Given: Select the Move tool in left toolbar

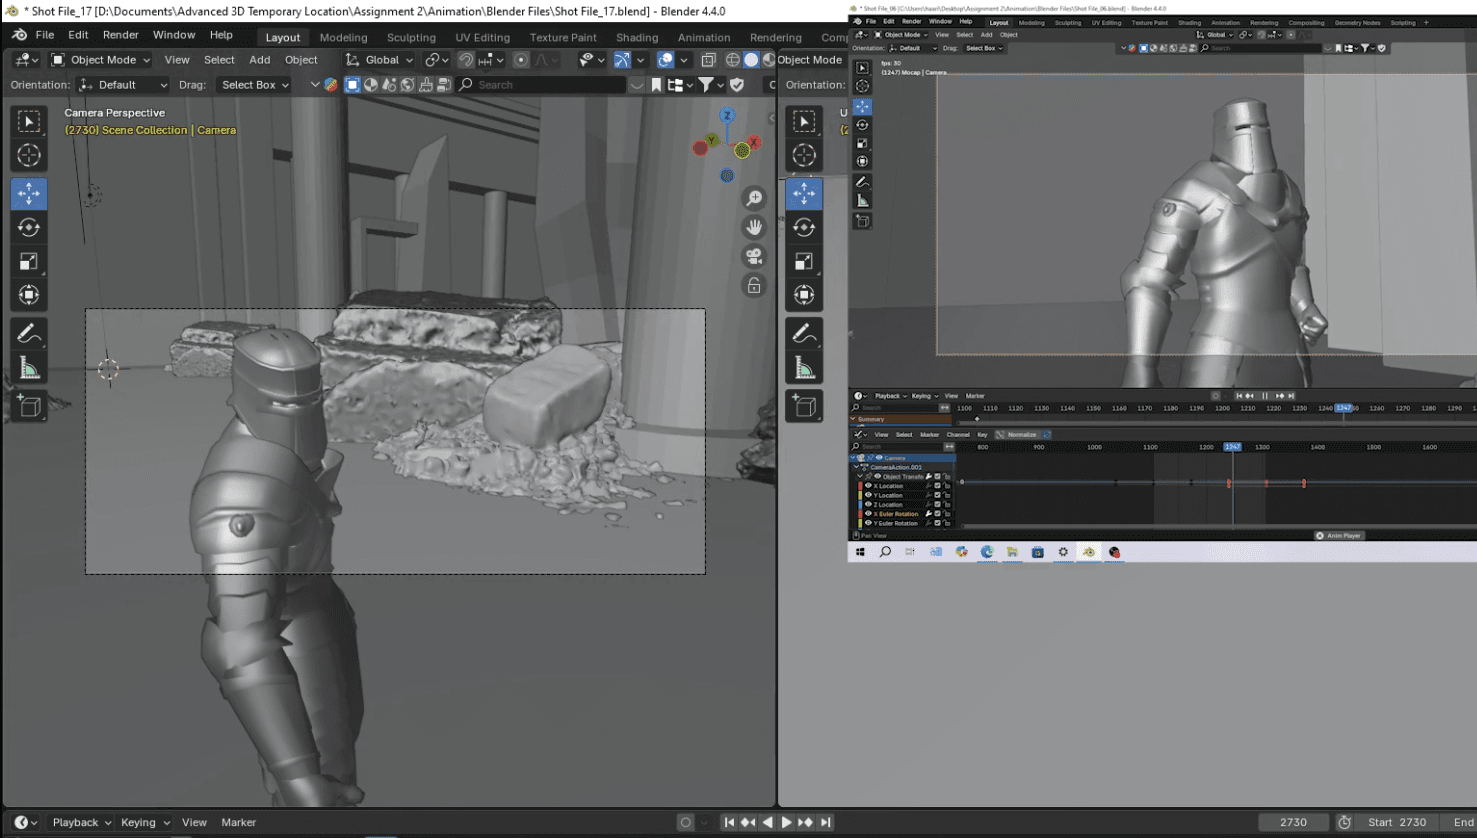Looking at the screenshot, I should 29,193.
